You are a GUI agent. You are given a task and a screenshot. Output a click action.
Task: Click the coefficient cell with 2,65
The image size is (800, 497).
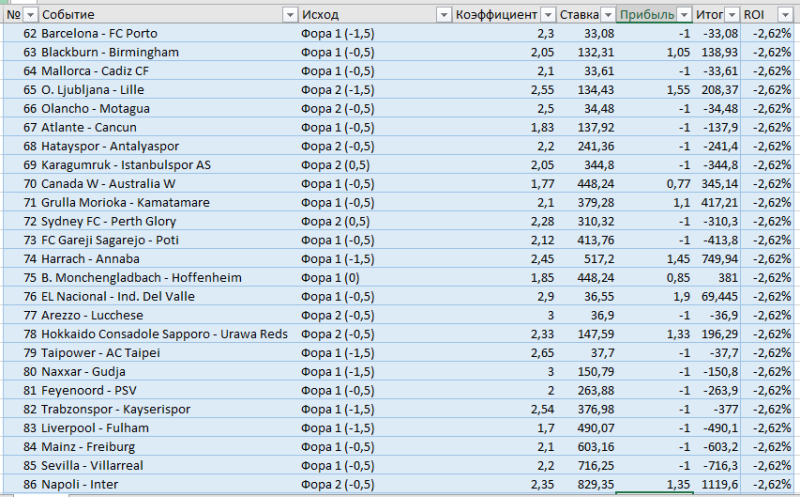tap(527, 353)
